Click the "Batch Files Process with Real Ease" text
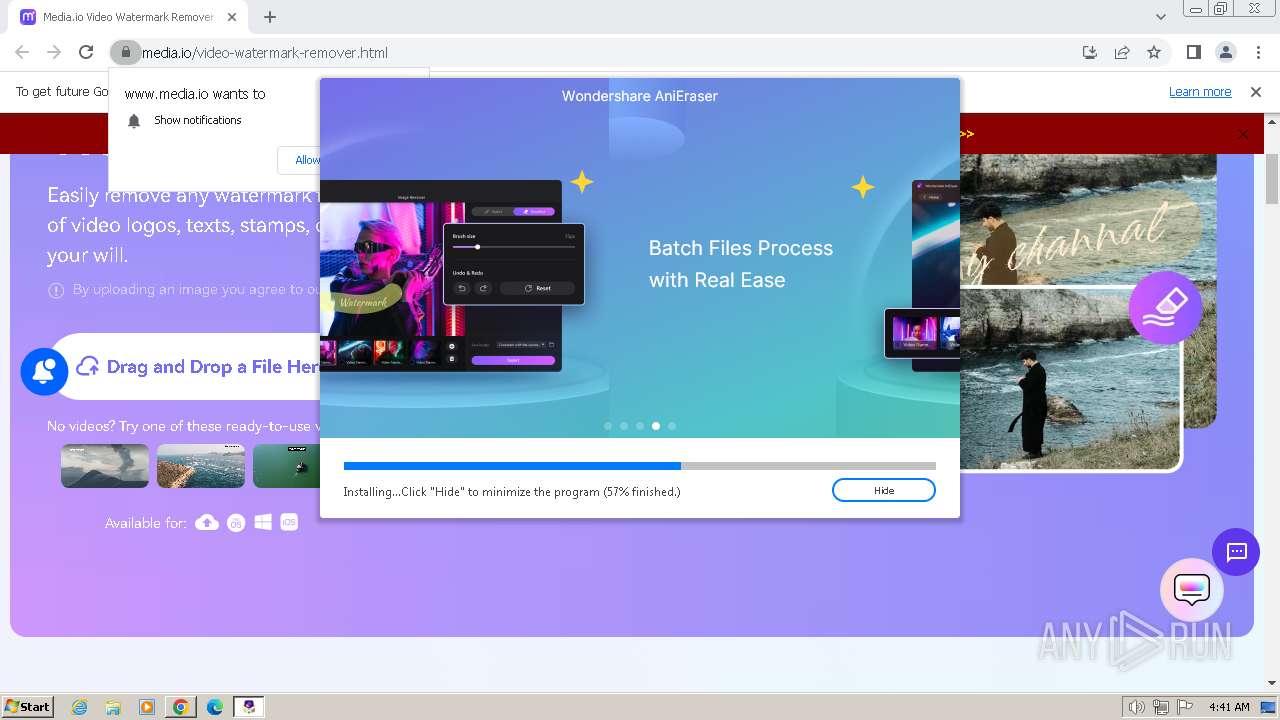Image resolution: width=1280 pixels, height=720 pixels. click(741, 264)
